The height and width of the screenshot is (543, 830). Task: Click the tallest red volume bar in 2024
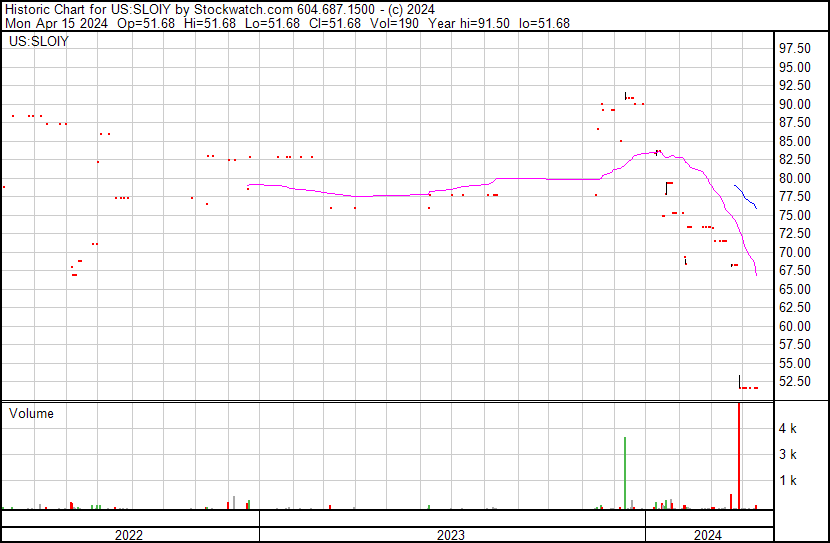point(739,456)
